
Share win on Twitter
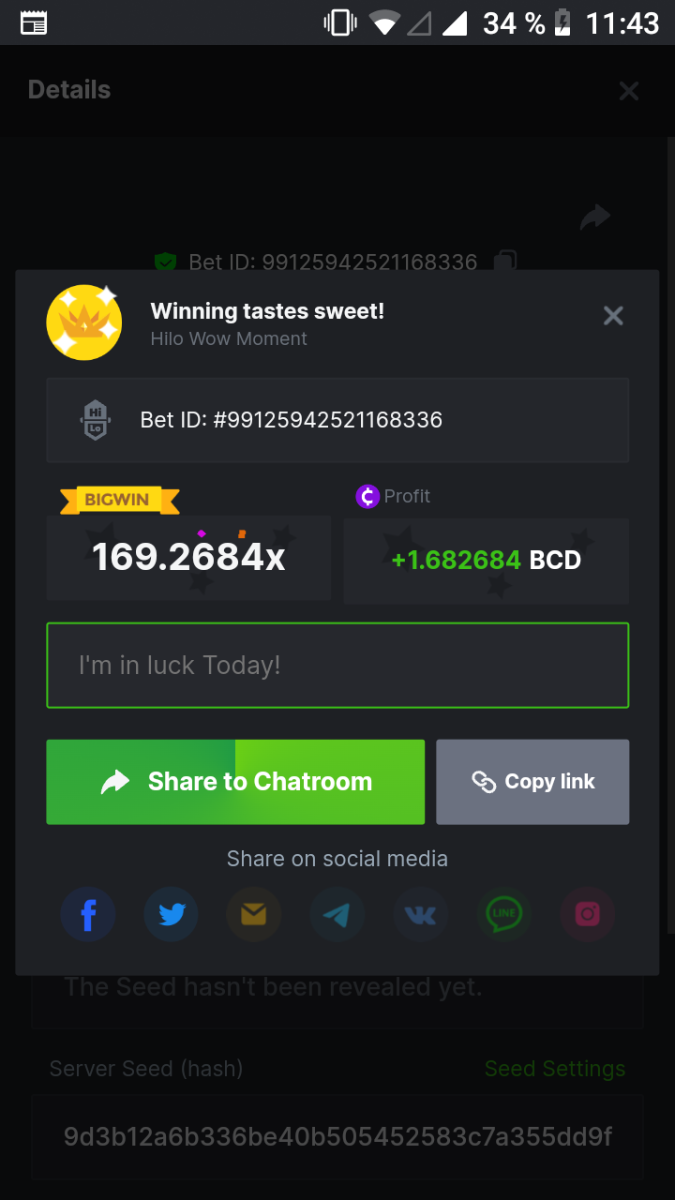click(171, 914)
